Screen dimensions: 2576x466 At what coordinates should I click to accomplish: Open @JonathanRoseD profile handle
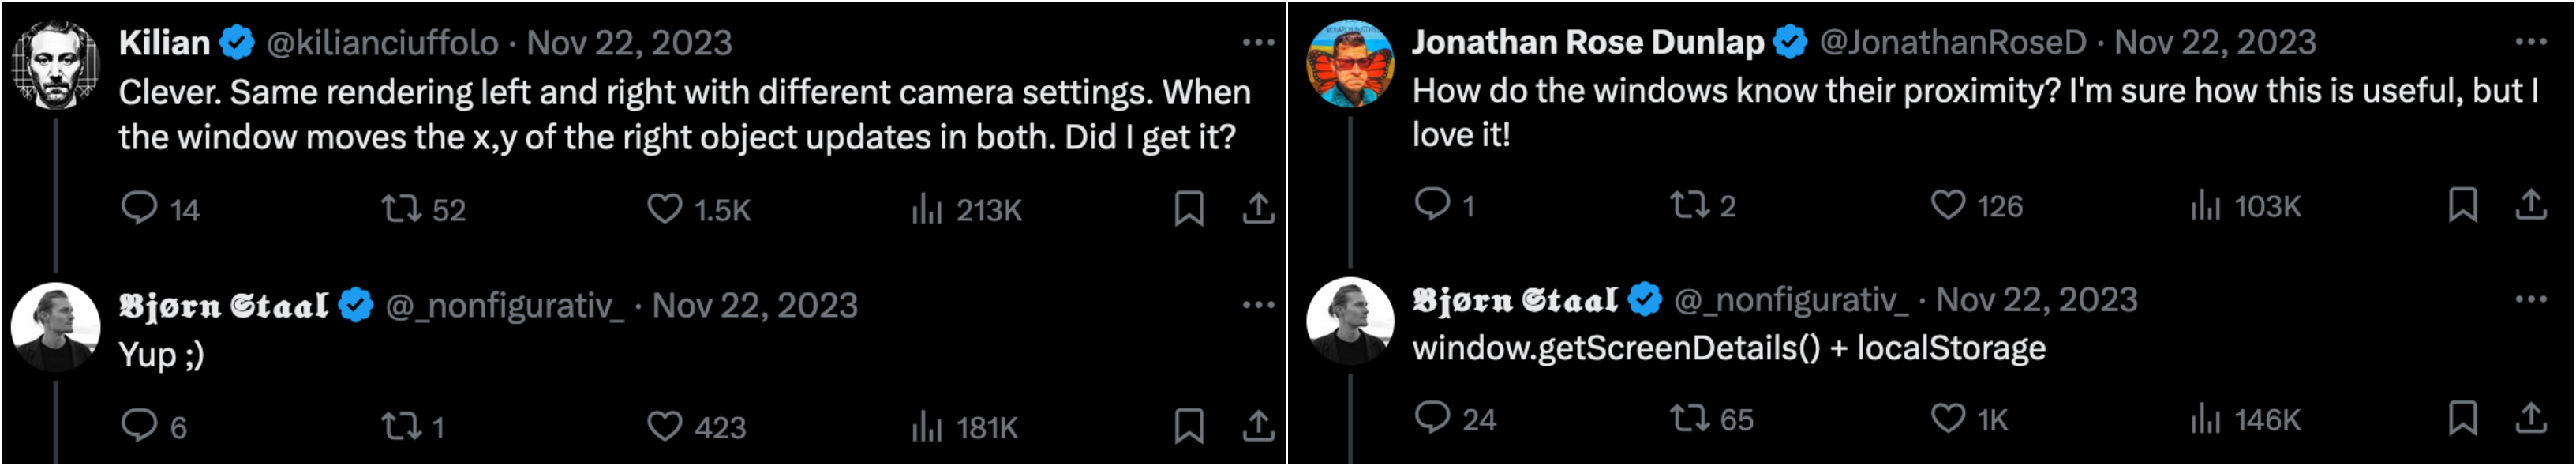pyautogui.click(x=1952, y=41)
